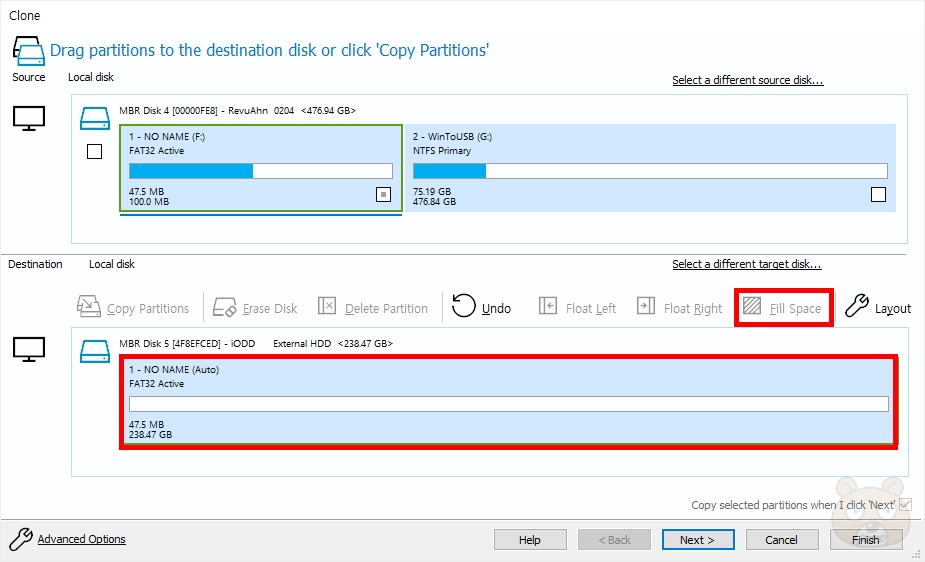Viewport: 925px width, 562px height.
Task: Click the Float Right label
Action: (x=693, y=308)
